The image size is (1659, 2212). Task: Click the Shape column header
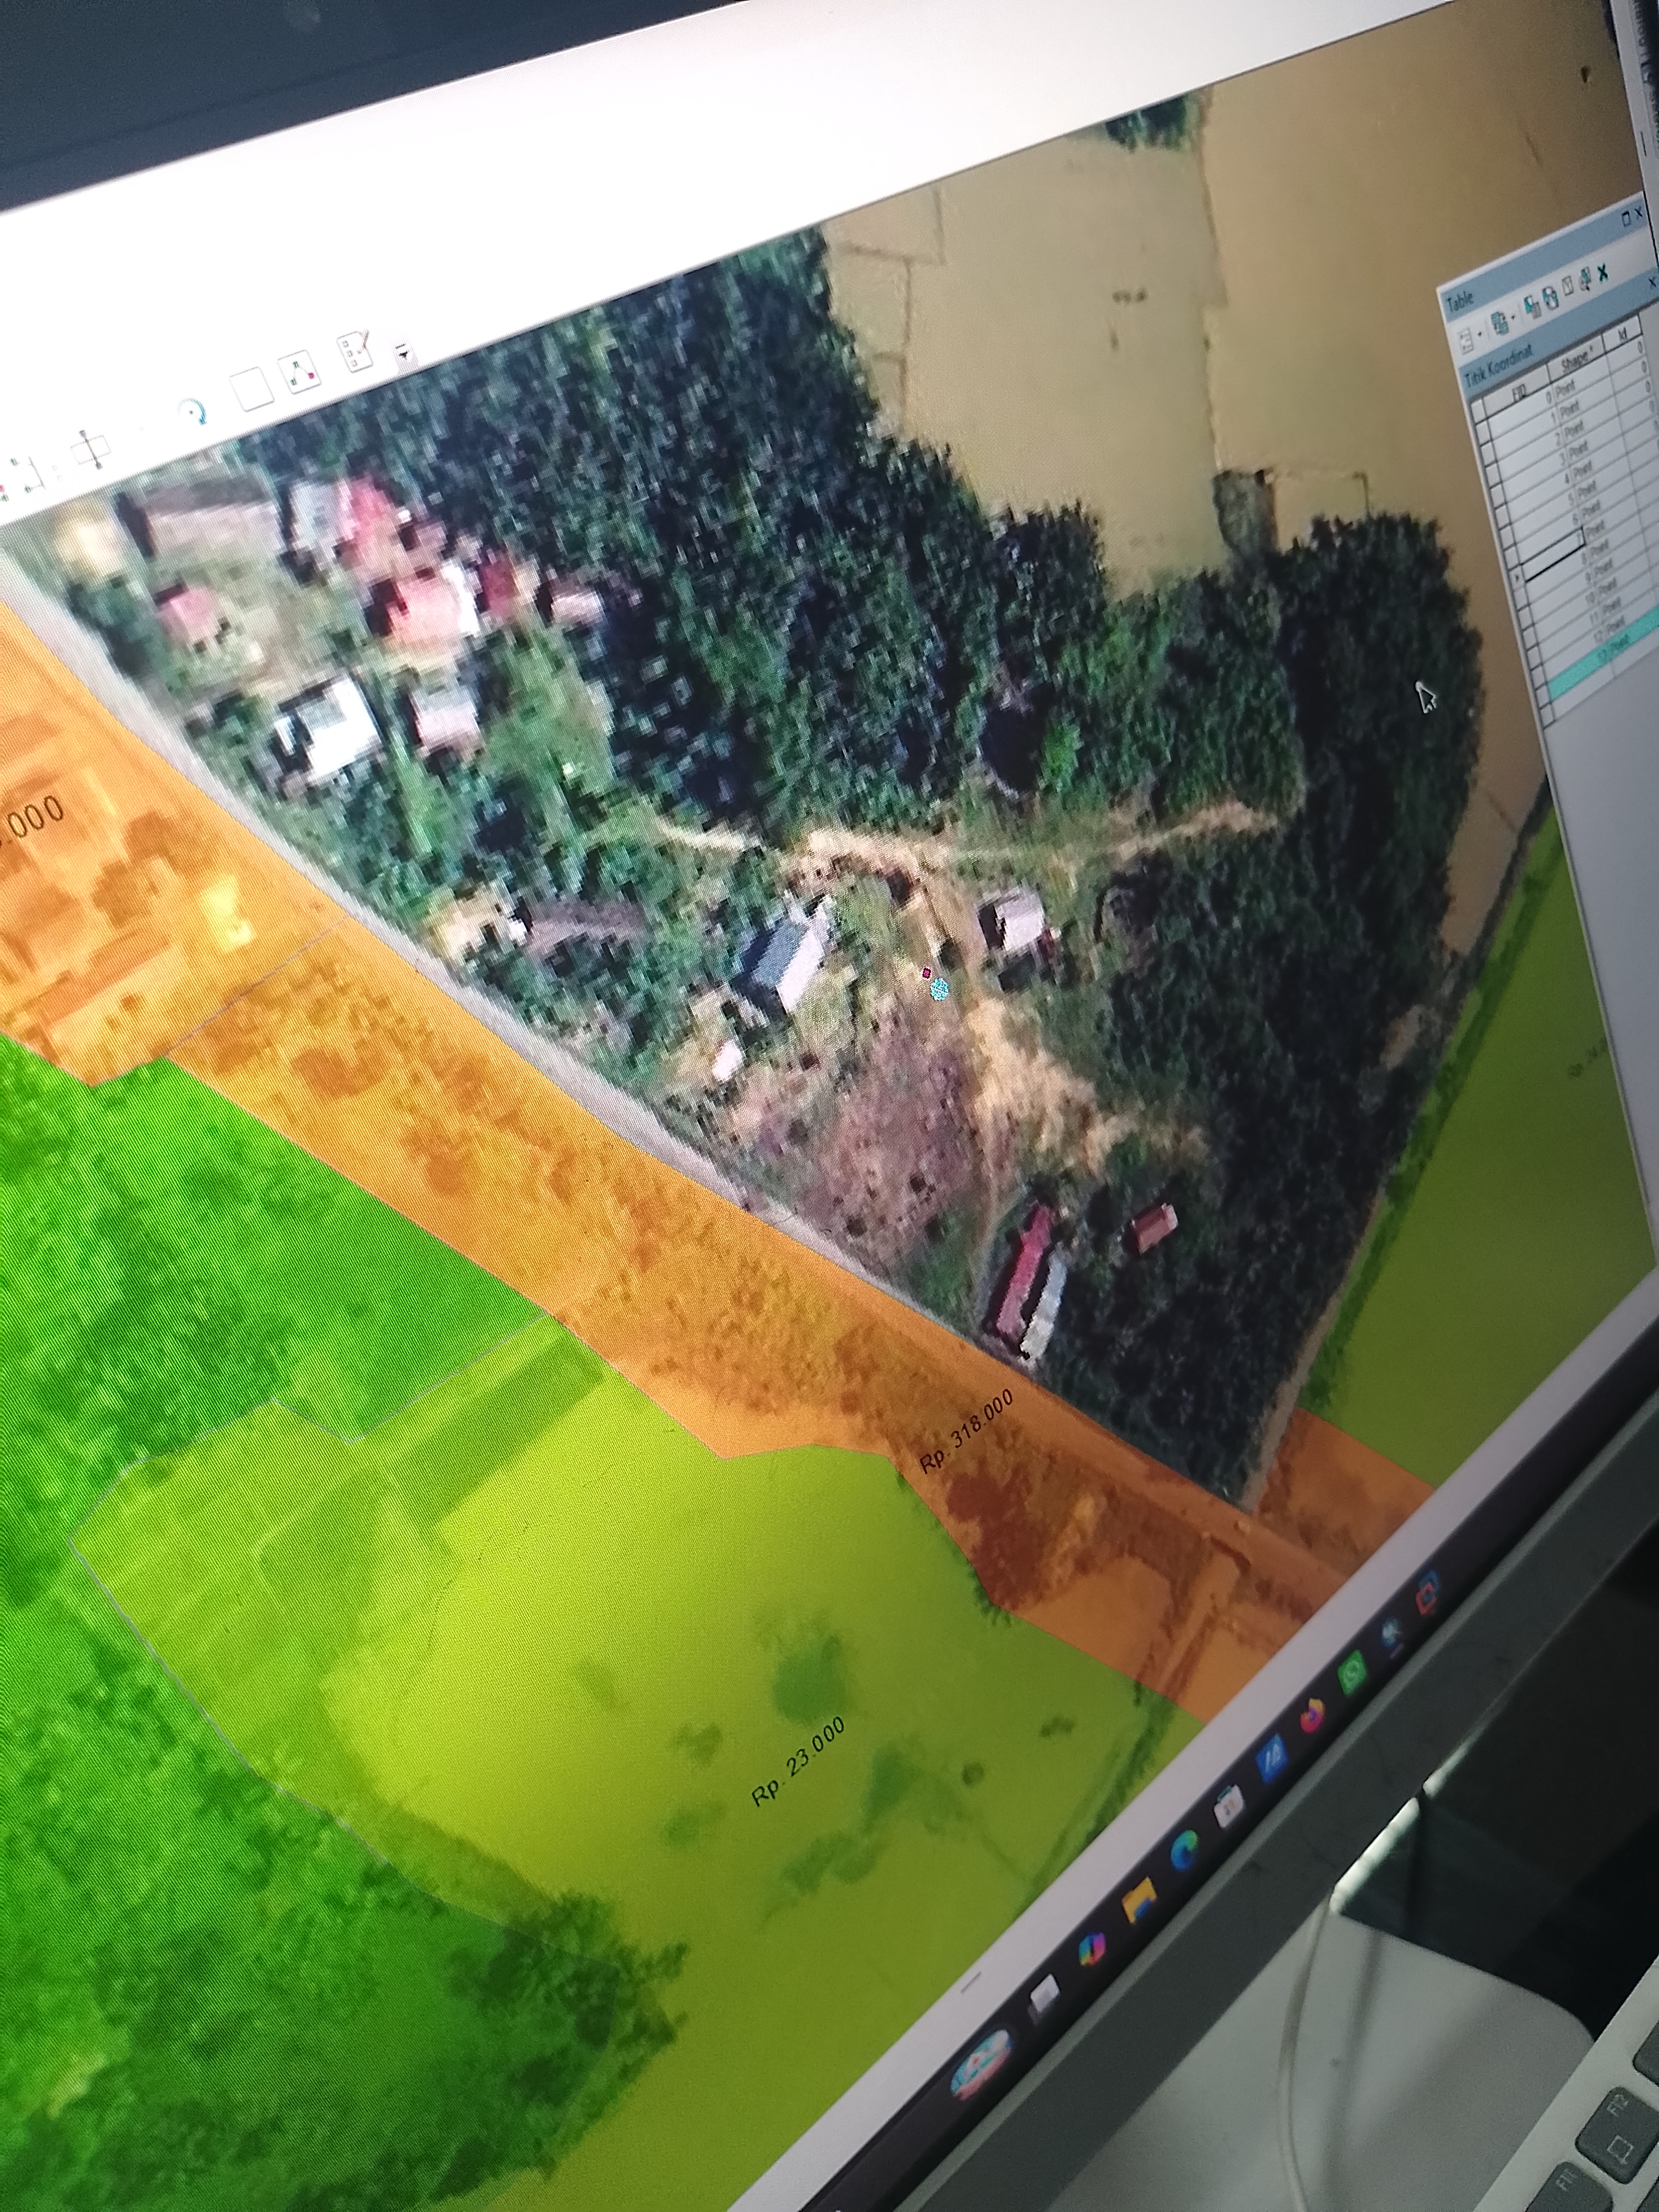pos(1578,360)
